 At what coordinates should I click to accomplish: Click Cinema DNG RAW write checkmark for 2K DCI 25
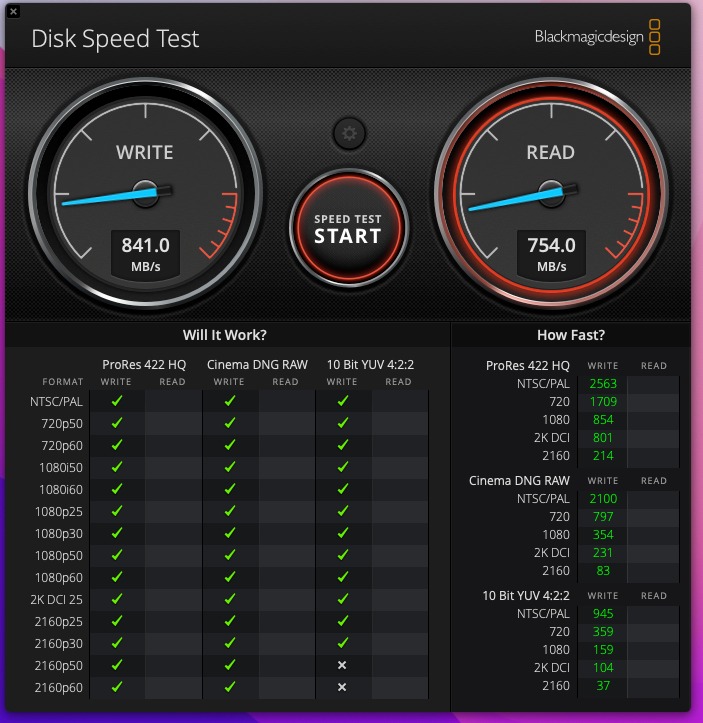coord(230,599)
